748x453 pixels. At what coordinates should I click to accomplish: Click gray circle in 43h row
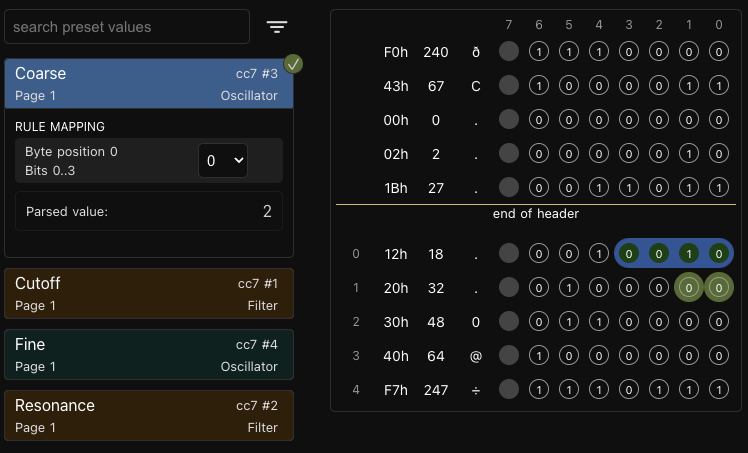pos(509,86)
